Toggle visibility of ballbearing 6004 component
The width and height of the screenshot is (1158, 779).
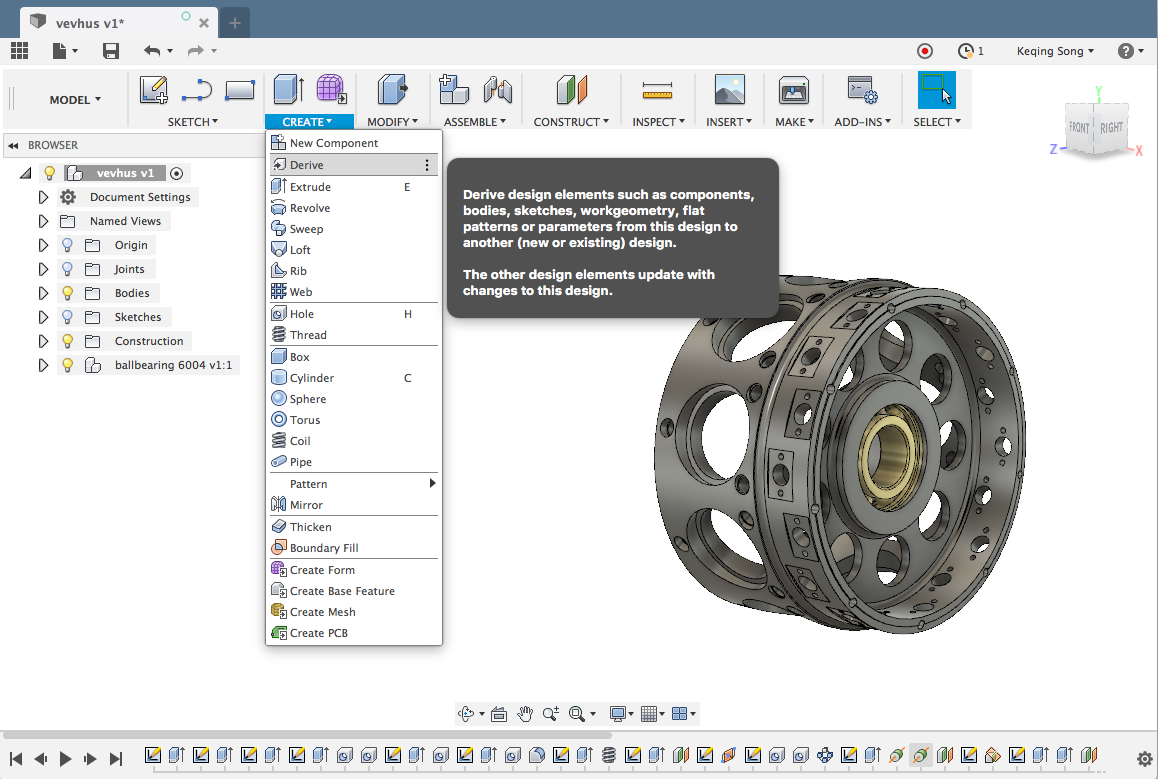(x=68, y=365)
